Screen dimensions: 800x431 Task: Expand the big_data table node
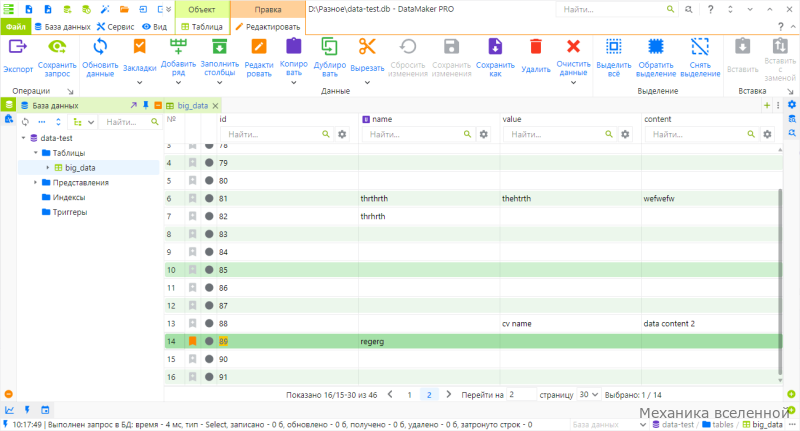[x=48, y=167]
